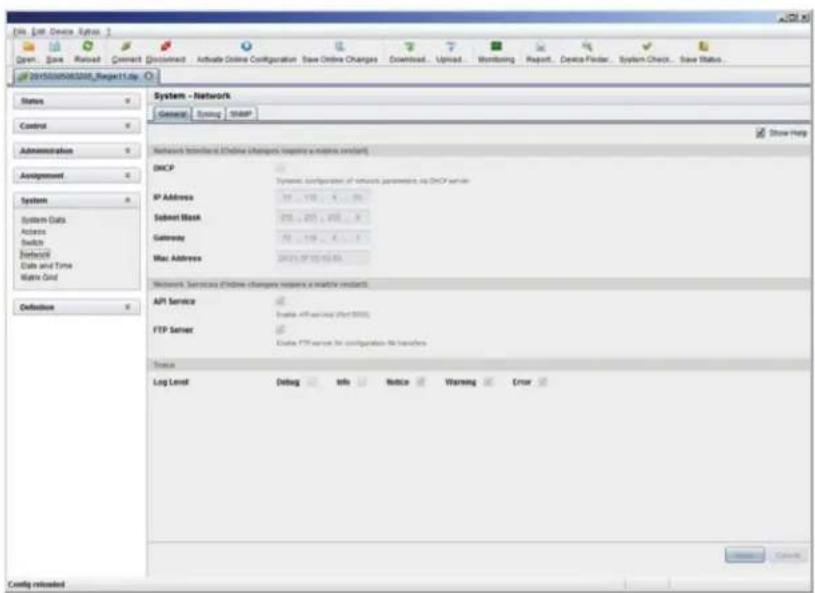The height and width of the screenshot is (593, 815).
Task: Open the Edit menu
Action: coord(38,32)
